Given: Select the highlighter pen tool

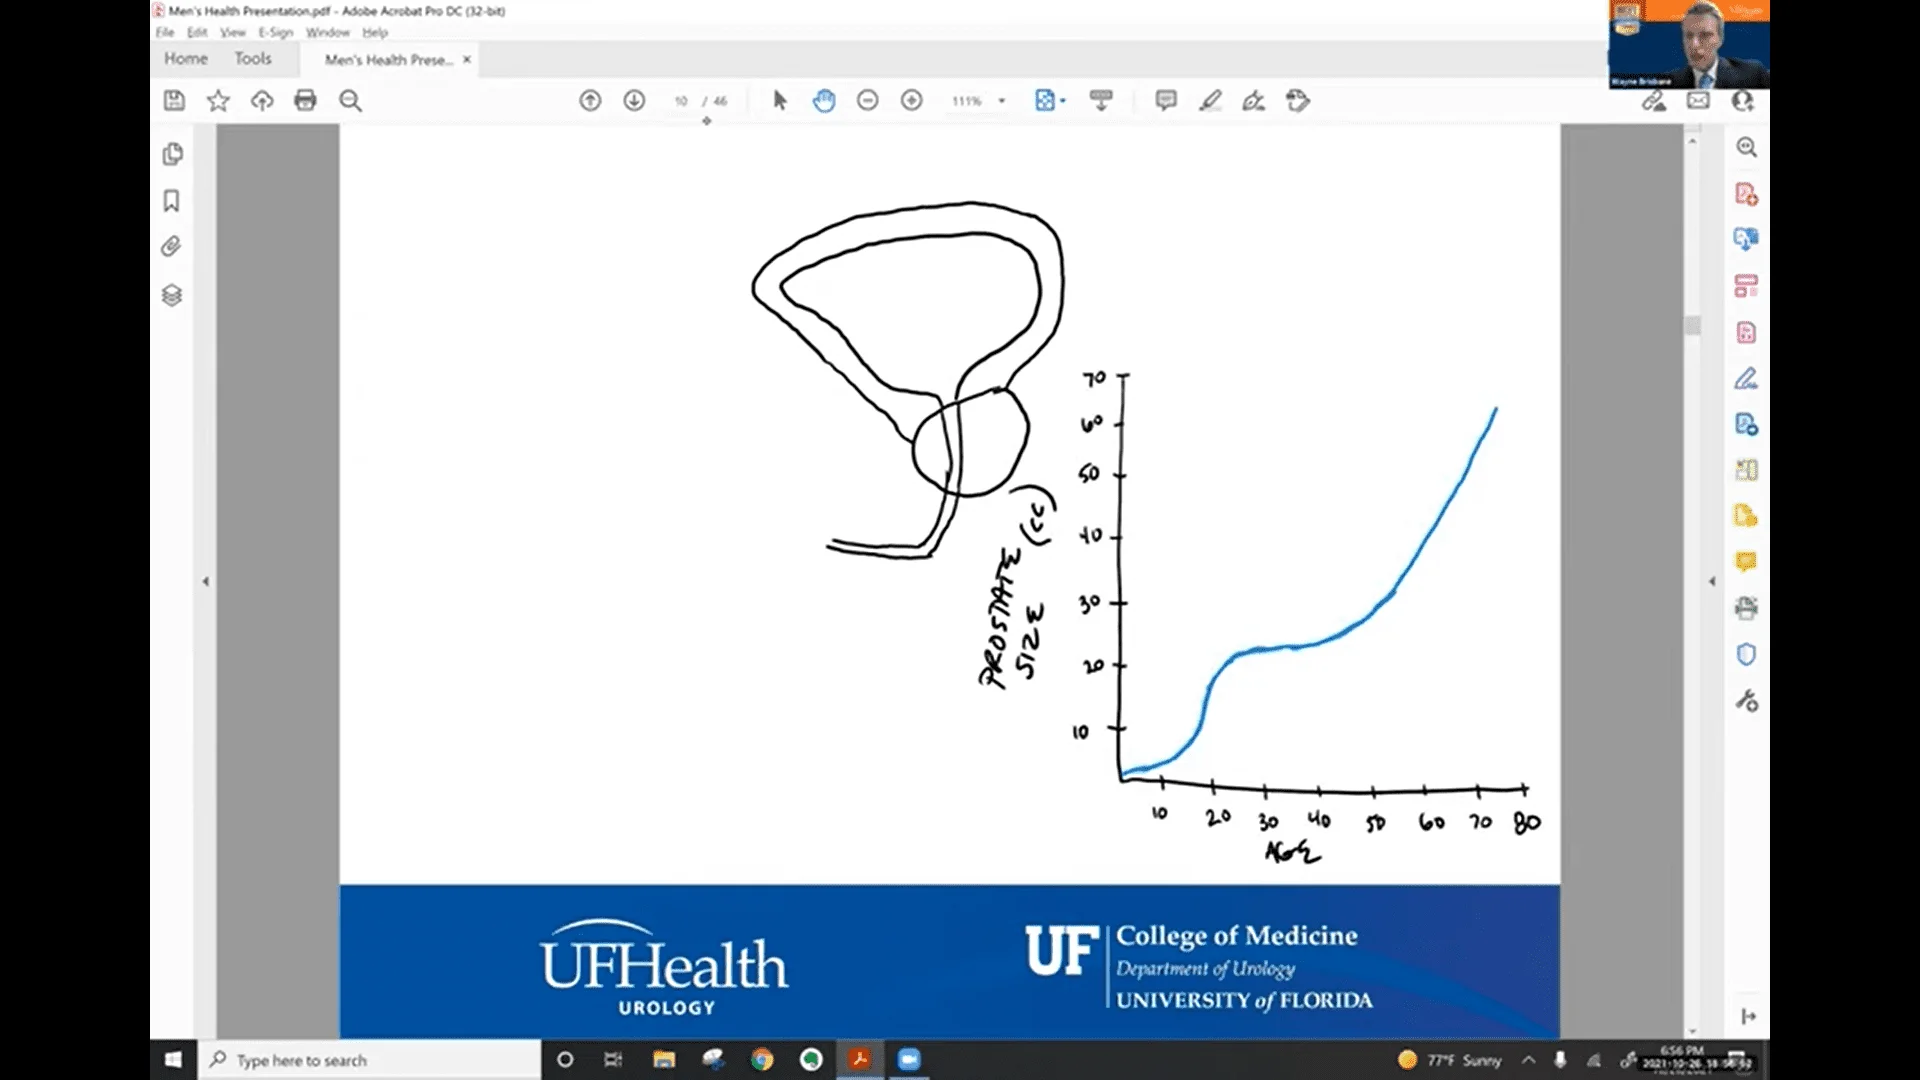Looking at the screenshot, I should 1210,100.
